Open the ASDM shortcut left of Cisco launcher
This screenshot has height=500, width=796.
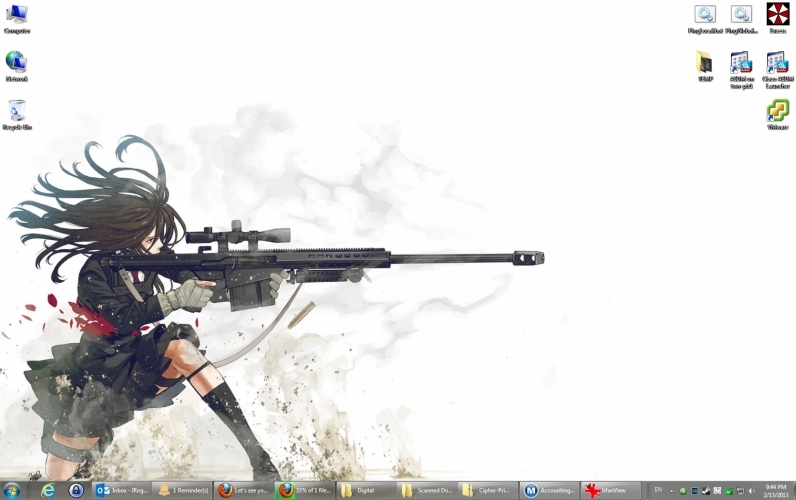coord(741,70)
